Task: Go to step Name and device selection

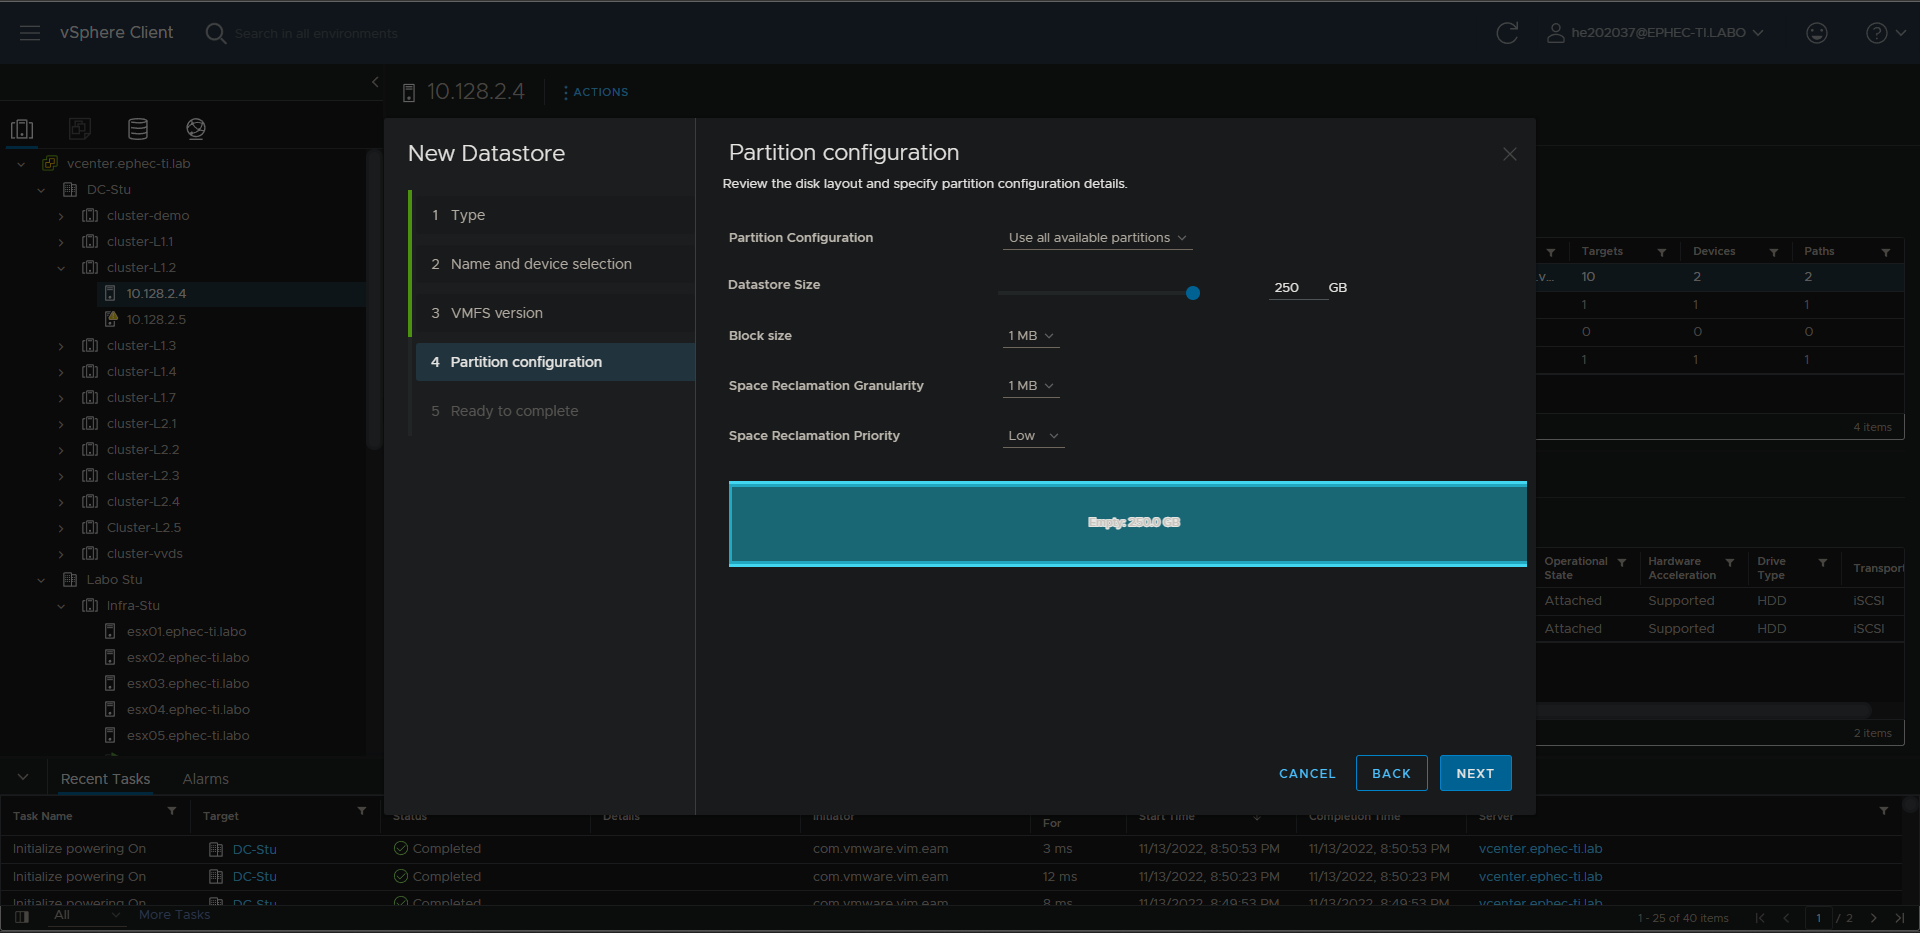Action: click(x=555, y=264)
